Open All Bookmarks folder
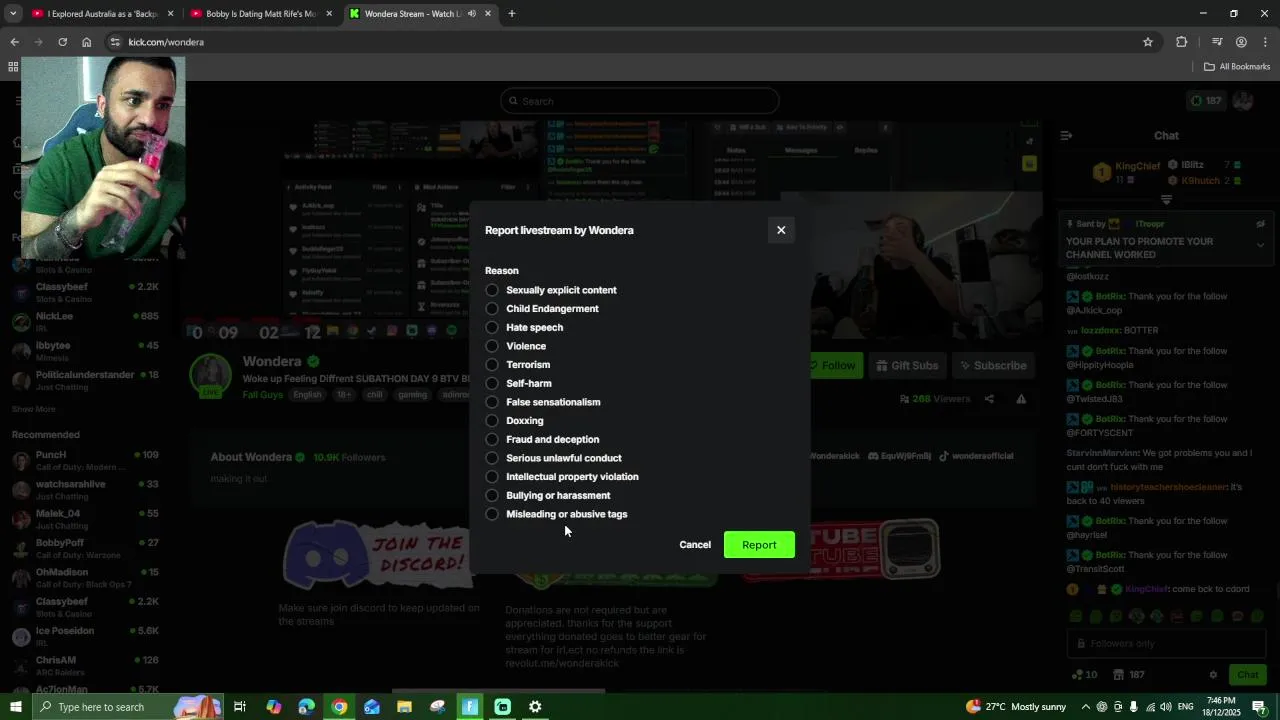The width and height of the screenshot is (1280, 720). [x=1237, y=67]
